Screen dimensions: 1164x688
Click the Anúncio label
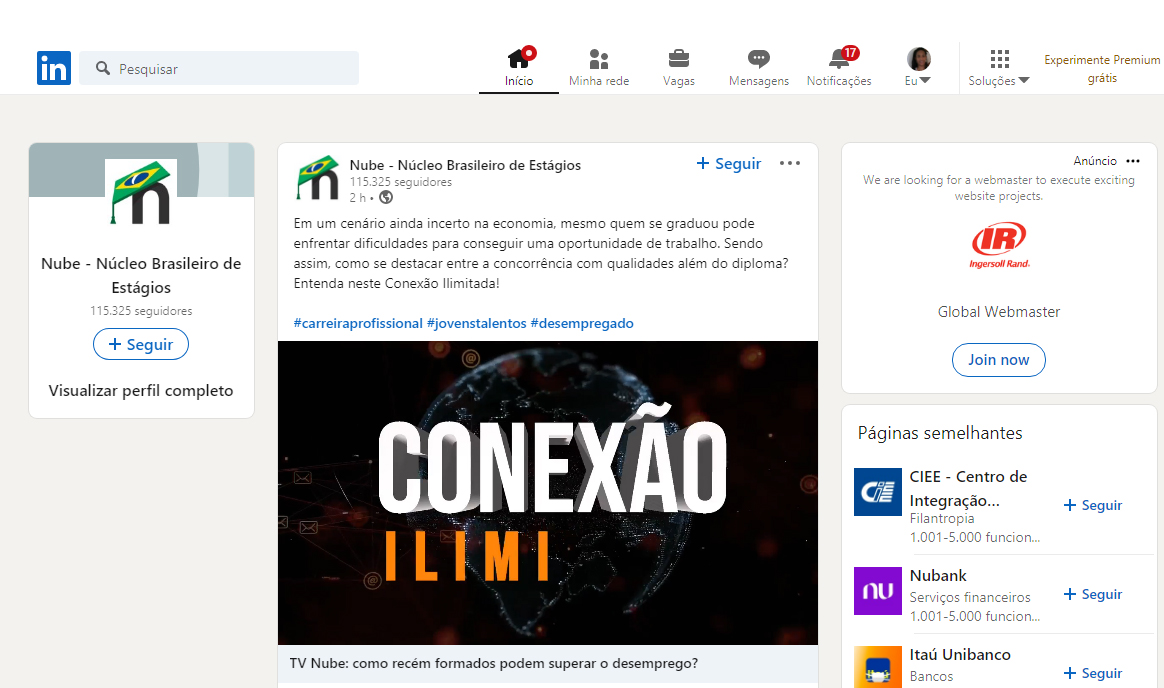click(x=1095, y=161)
